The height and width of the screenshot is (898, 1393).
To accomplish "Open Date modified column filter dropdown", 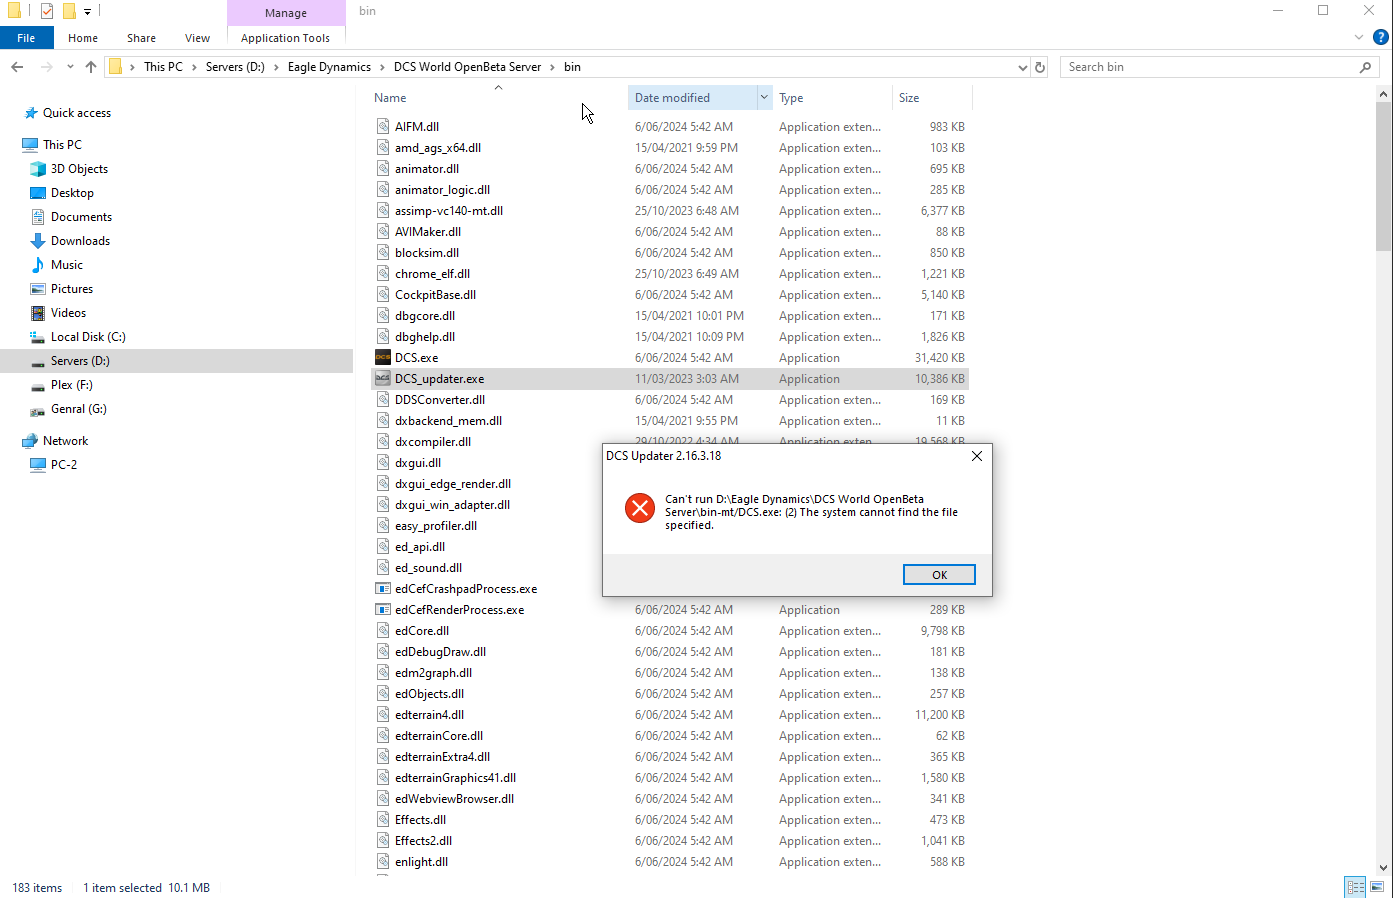I will point(764,97).
